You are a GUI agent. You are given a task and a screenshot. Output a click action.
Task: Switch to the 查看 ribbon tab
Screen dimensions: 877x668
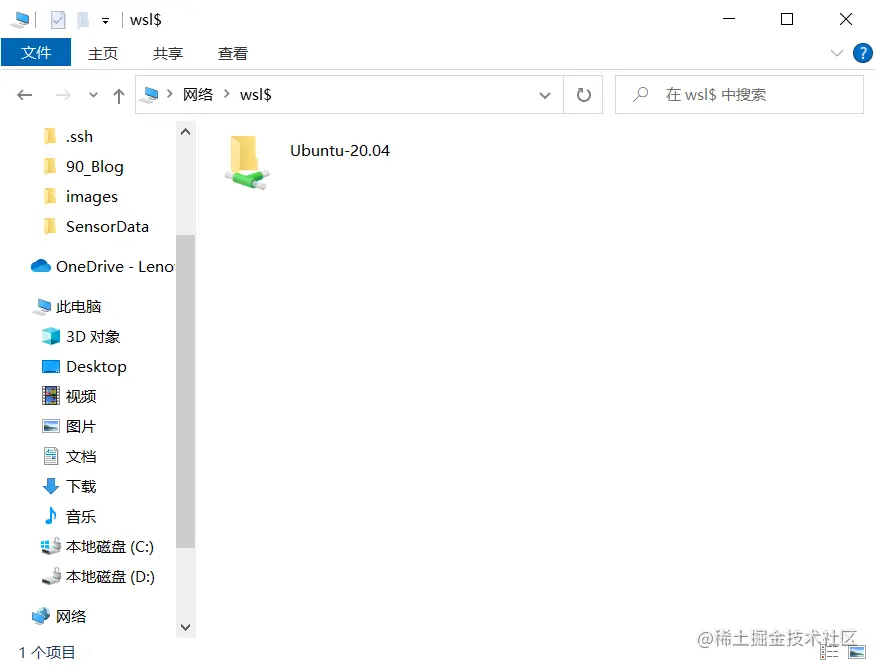click(x=233, y=53)
